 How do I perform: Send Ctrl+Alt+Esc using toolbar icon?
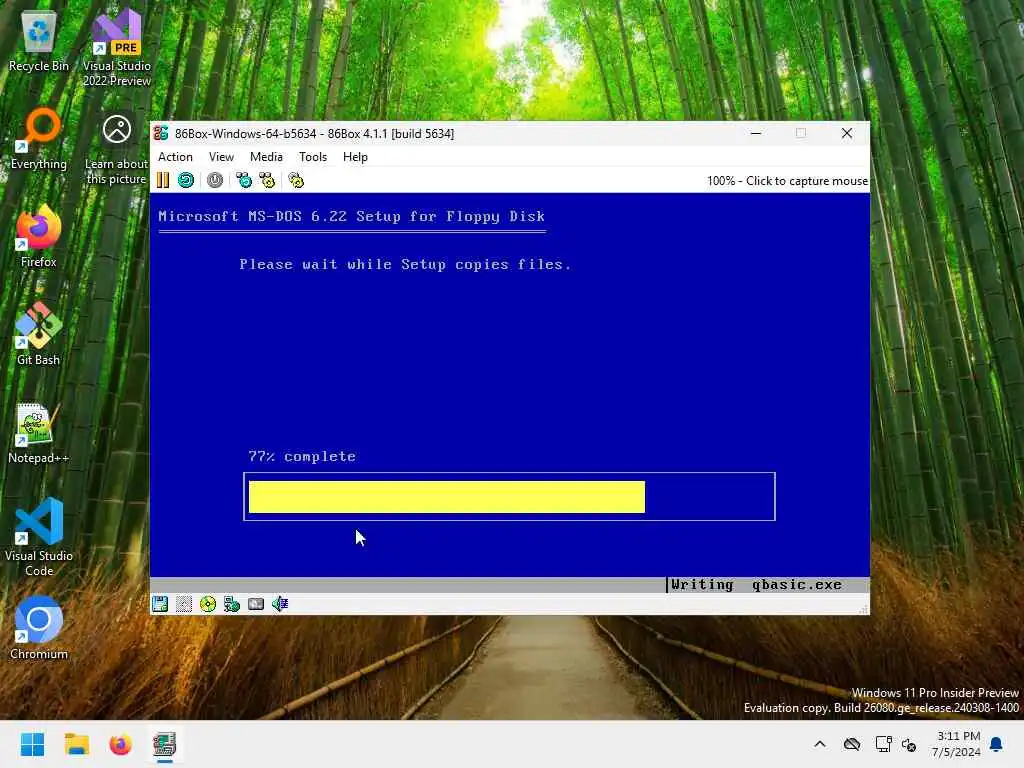tap(267, 180)
